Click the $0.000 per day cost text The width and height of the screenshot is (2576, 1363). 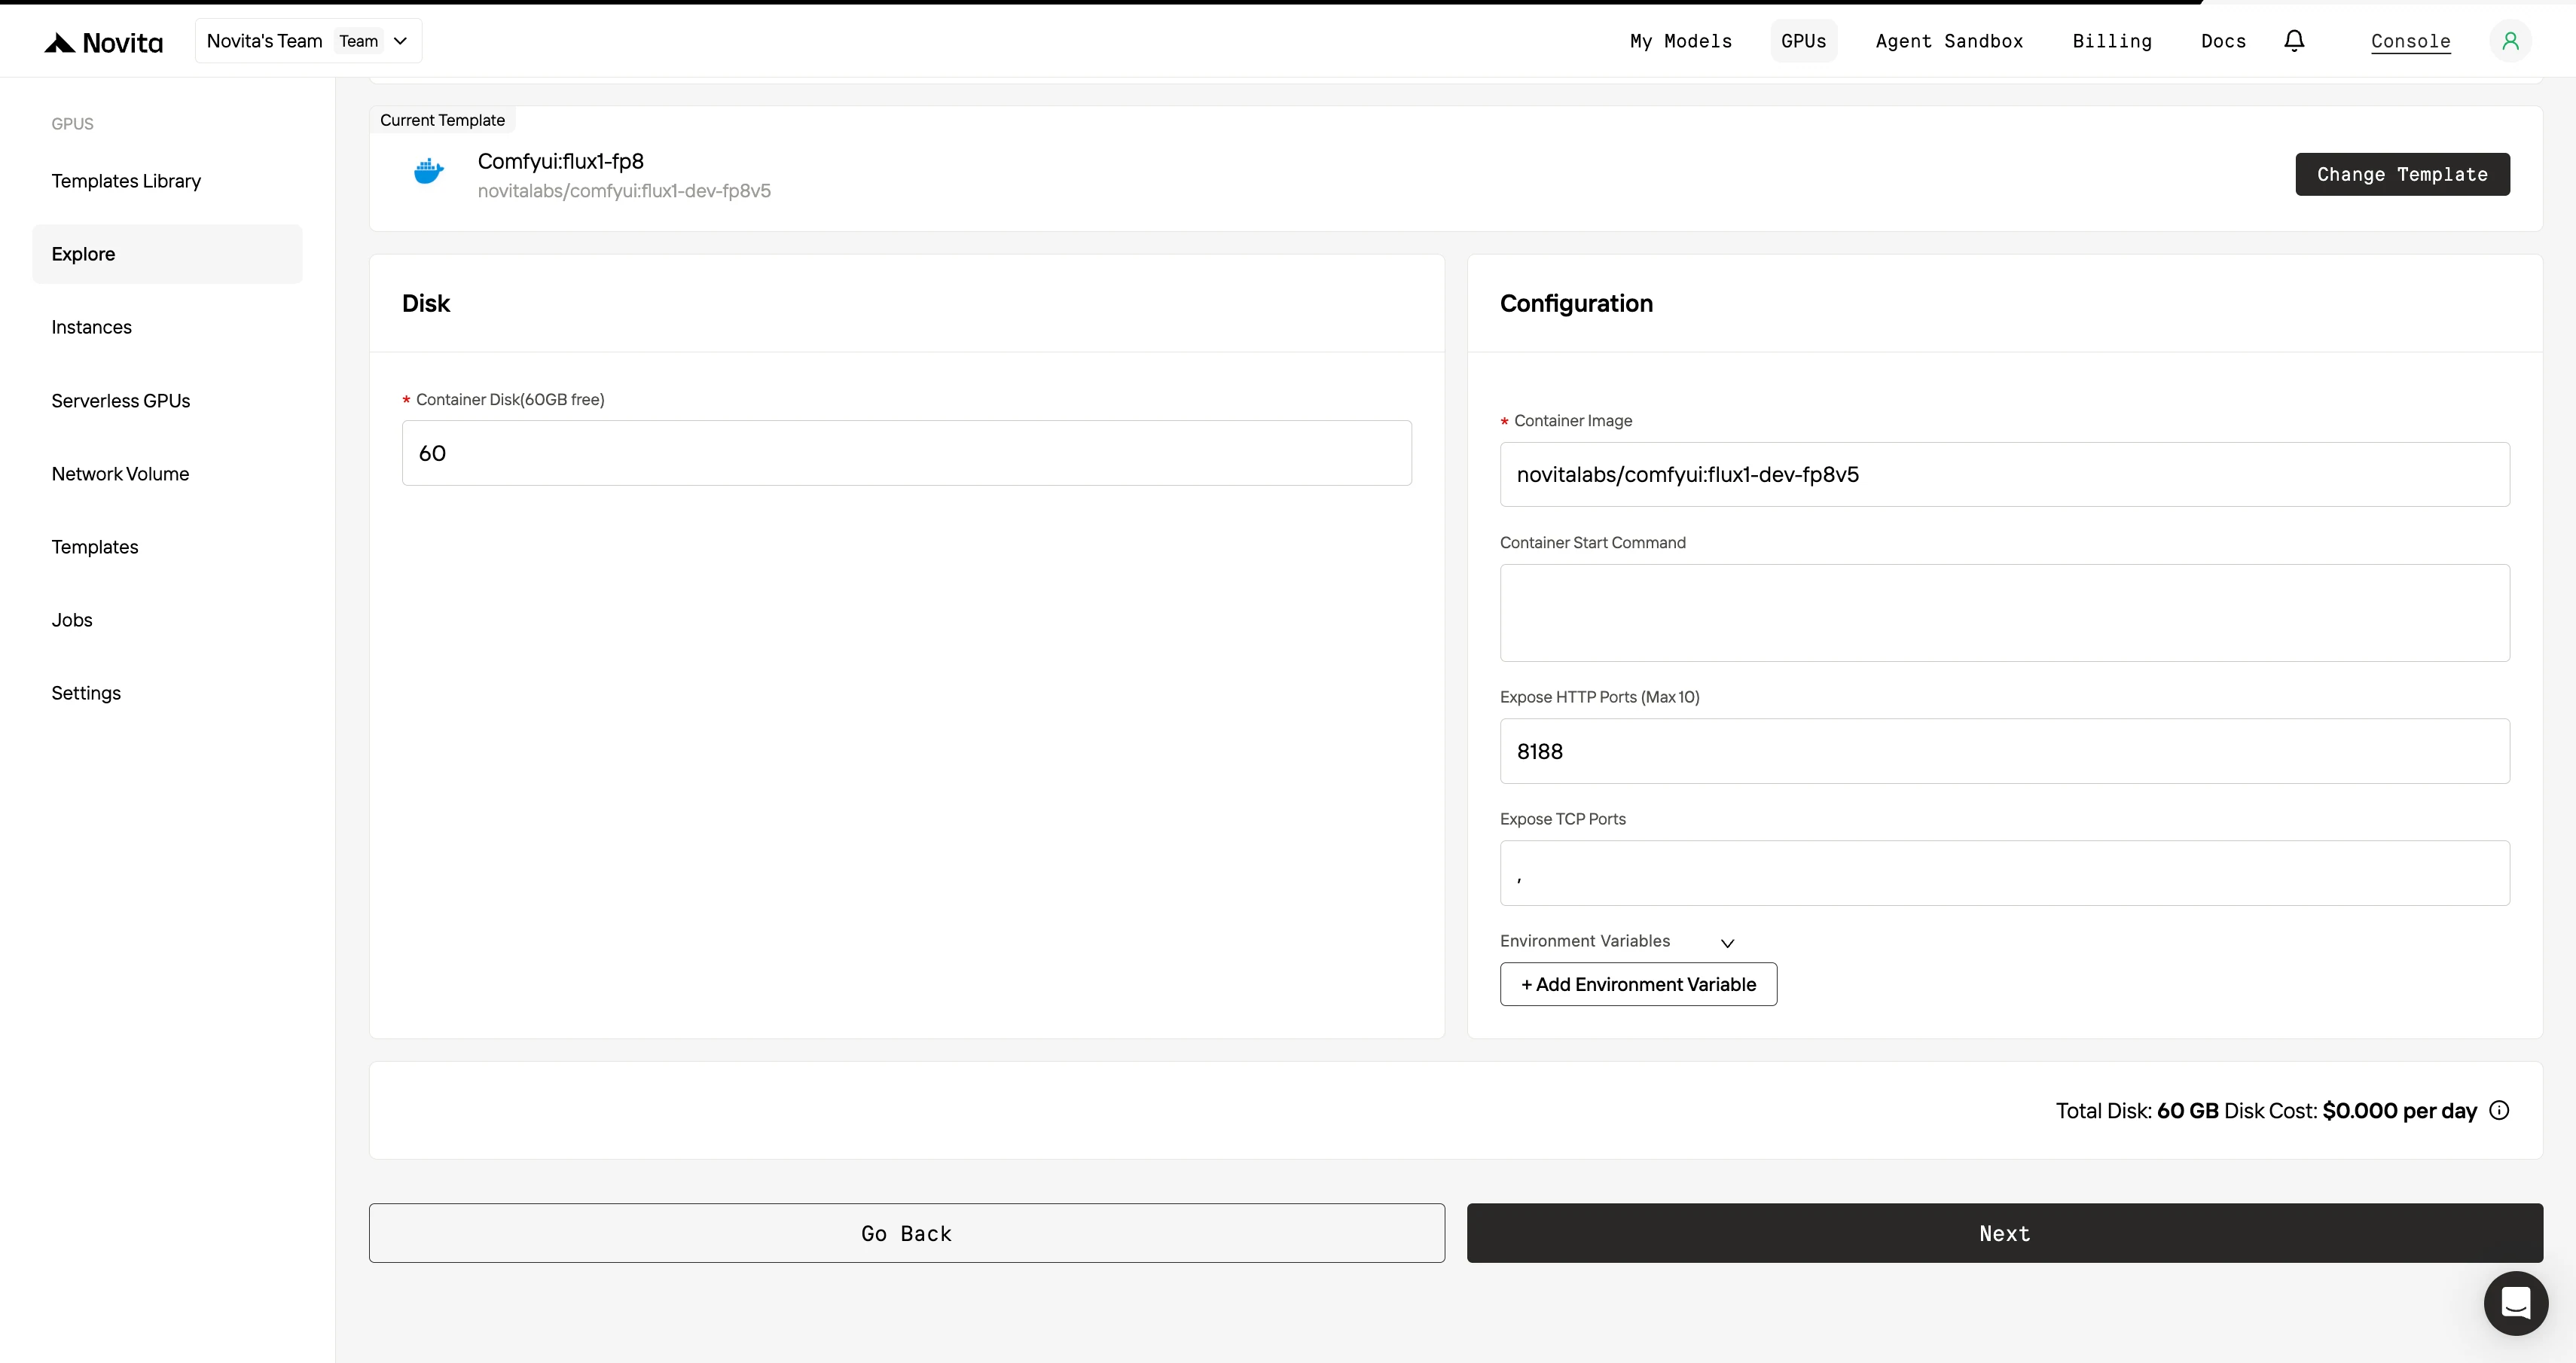[2399, 1111]
